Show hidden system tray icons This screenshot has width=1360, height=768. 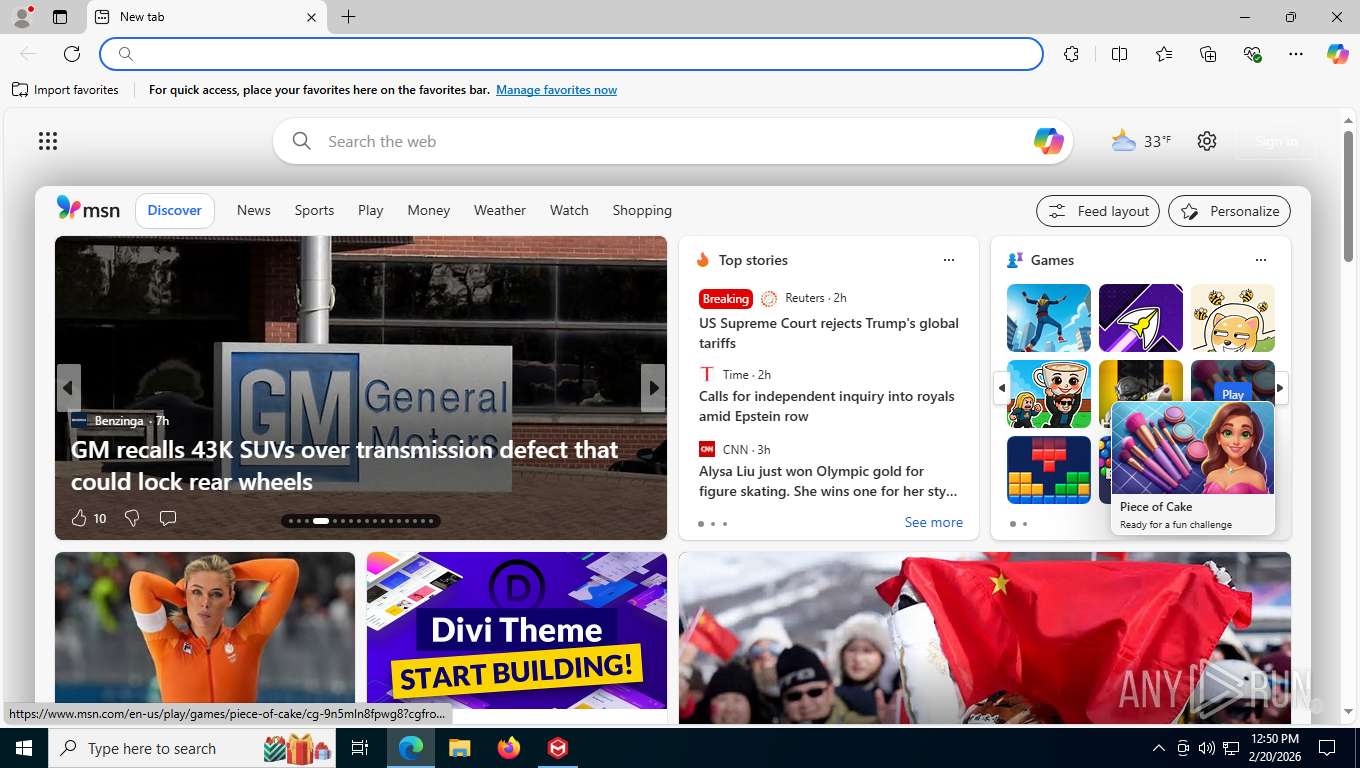[1159, 748]
